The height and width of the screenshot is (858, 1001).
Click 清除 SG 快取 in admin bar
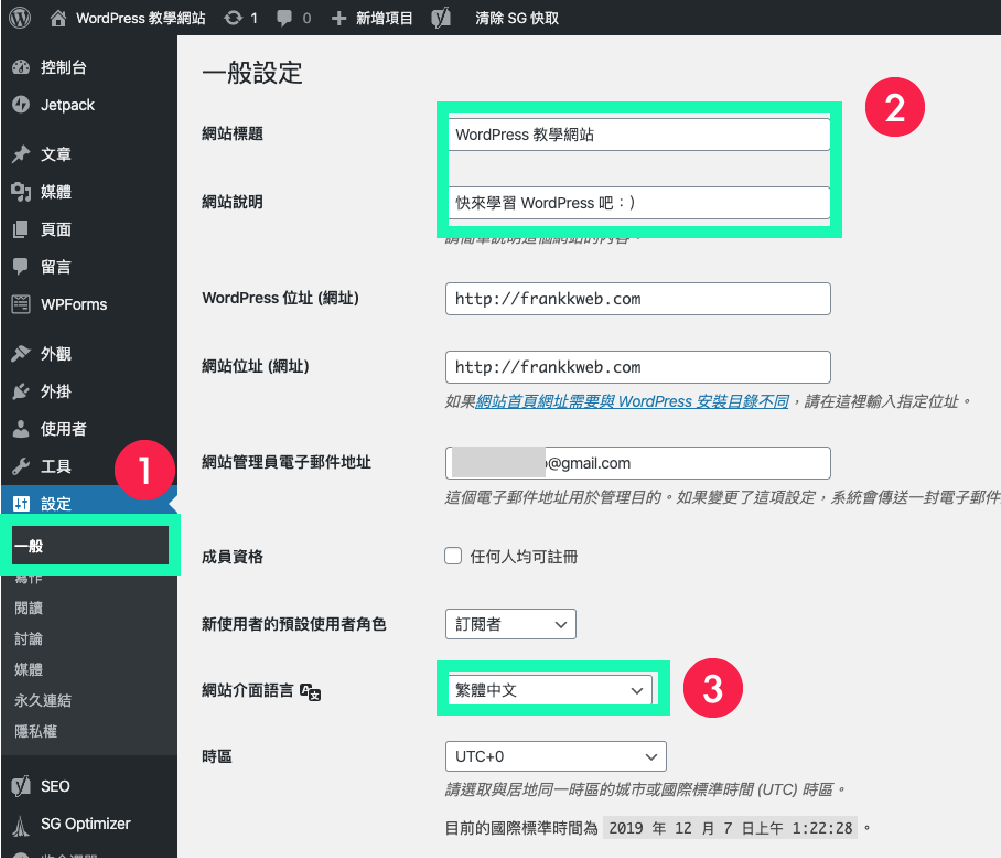516,18
